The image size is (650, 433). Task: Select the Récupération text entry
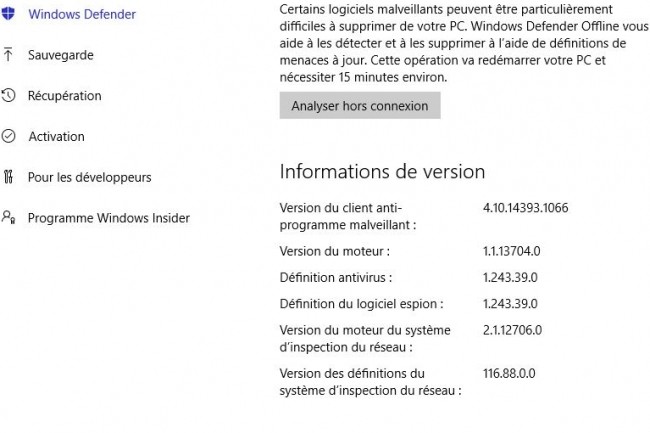click(x=65, y=96)
